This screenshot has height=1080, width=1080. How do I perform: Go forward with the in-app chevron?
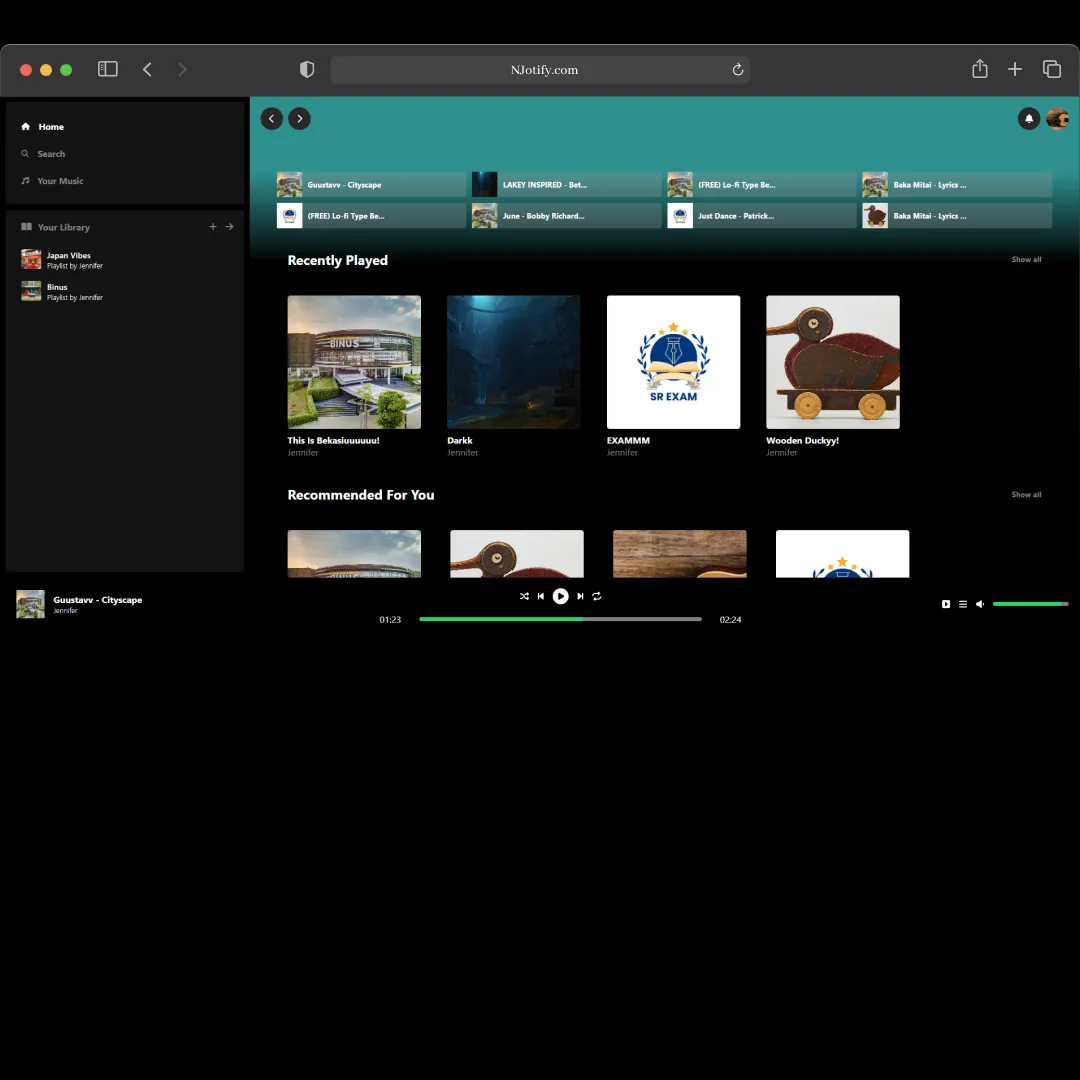pos(300,118)
